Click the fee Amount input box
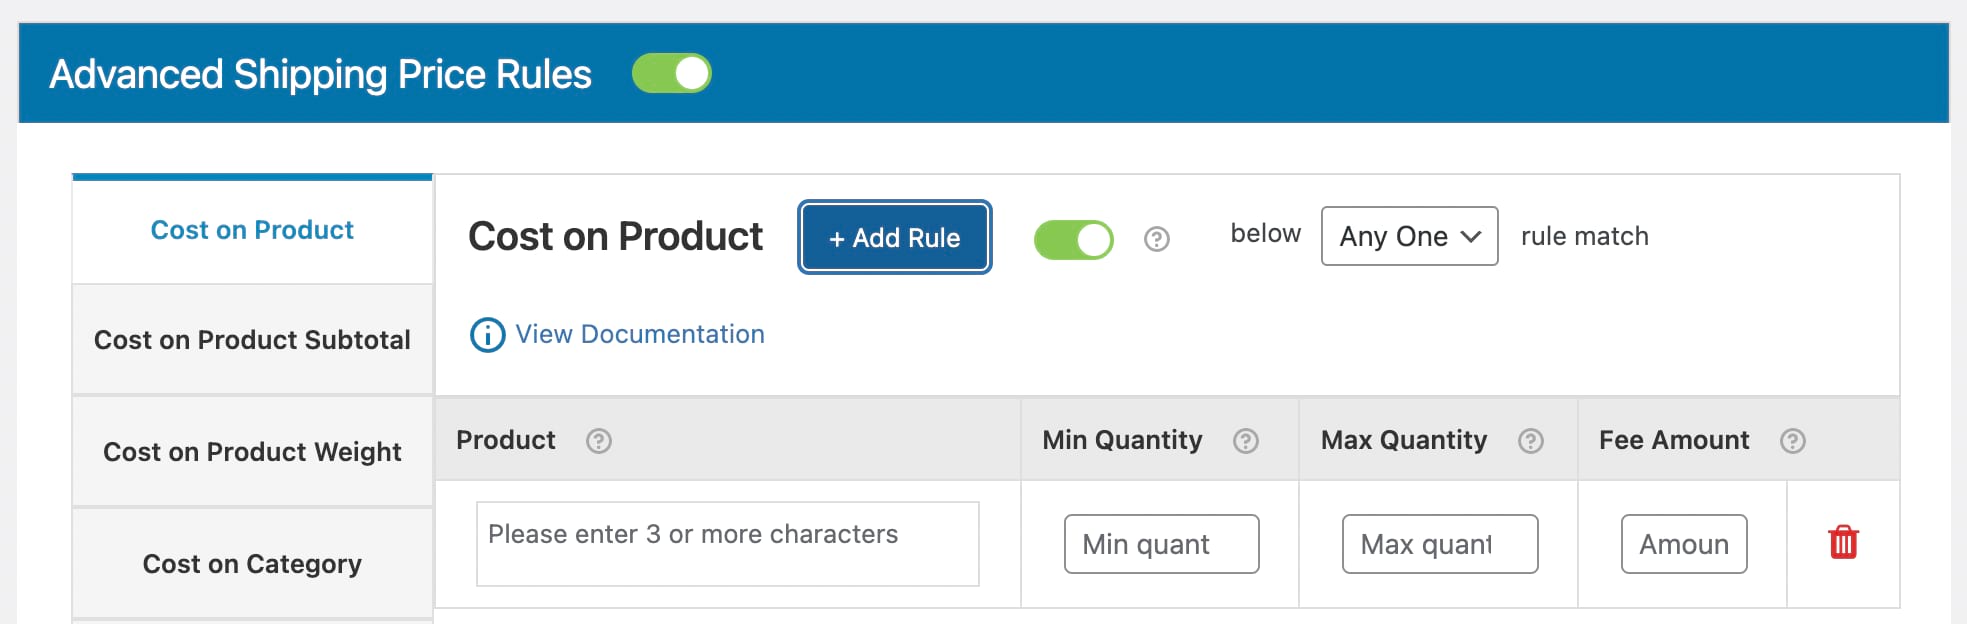 (x=1684, y=543)
